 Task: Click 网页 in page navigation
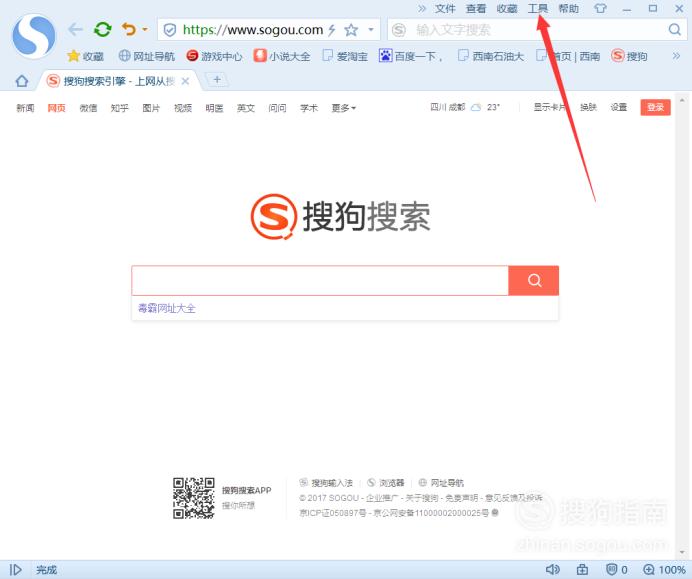56,108
